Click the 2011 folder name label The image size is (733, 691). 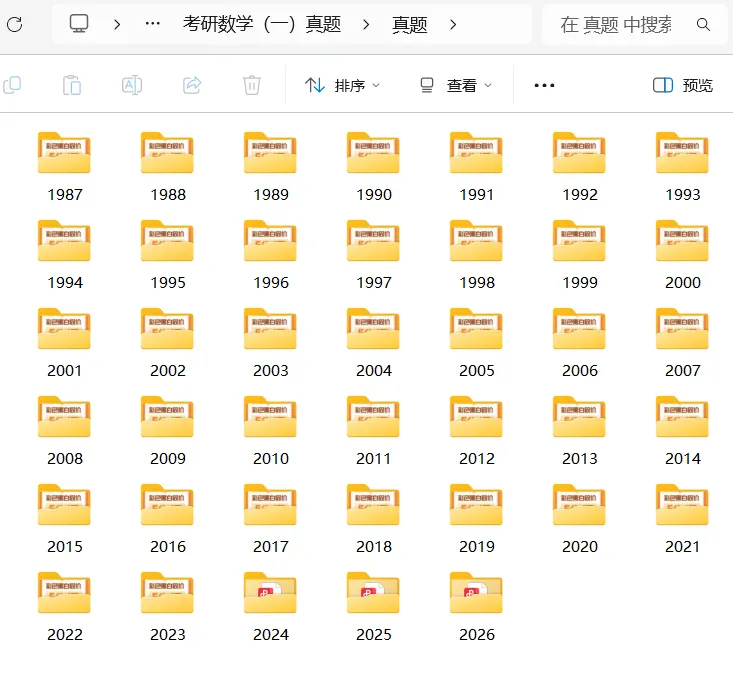point(374,458)
